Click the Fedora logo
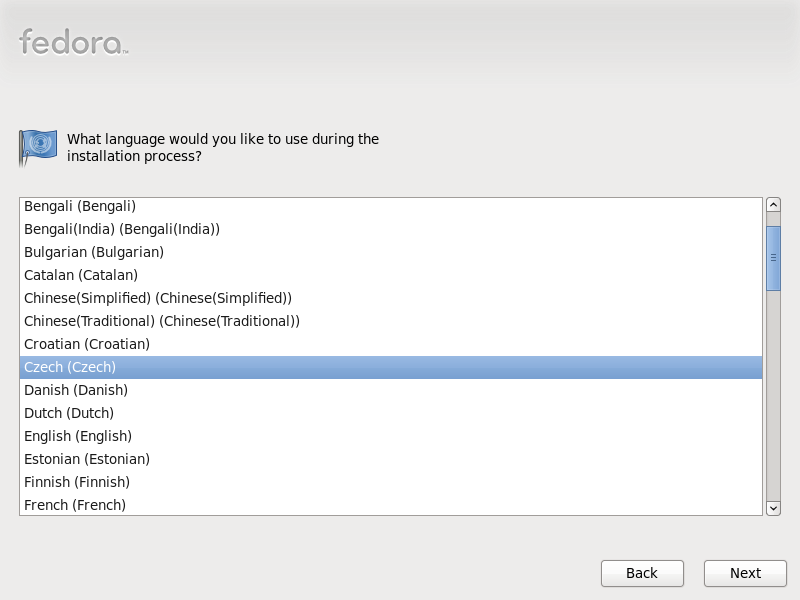800x600 pixels. pos(73,42)
